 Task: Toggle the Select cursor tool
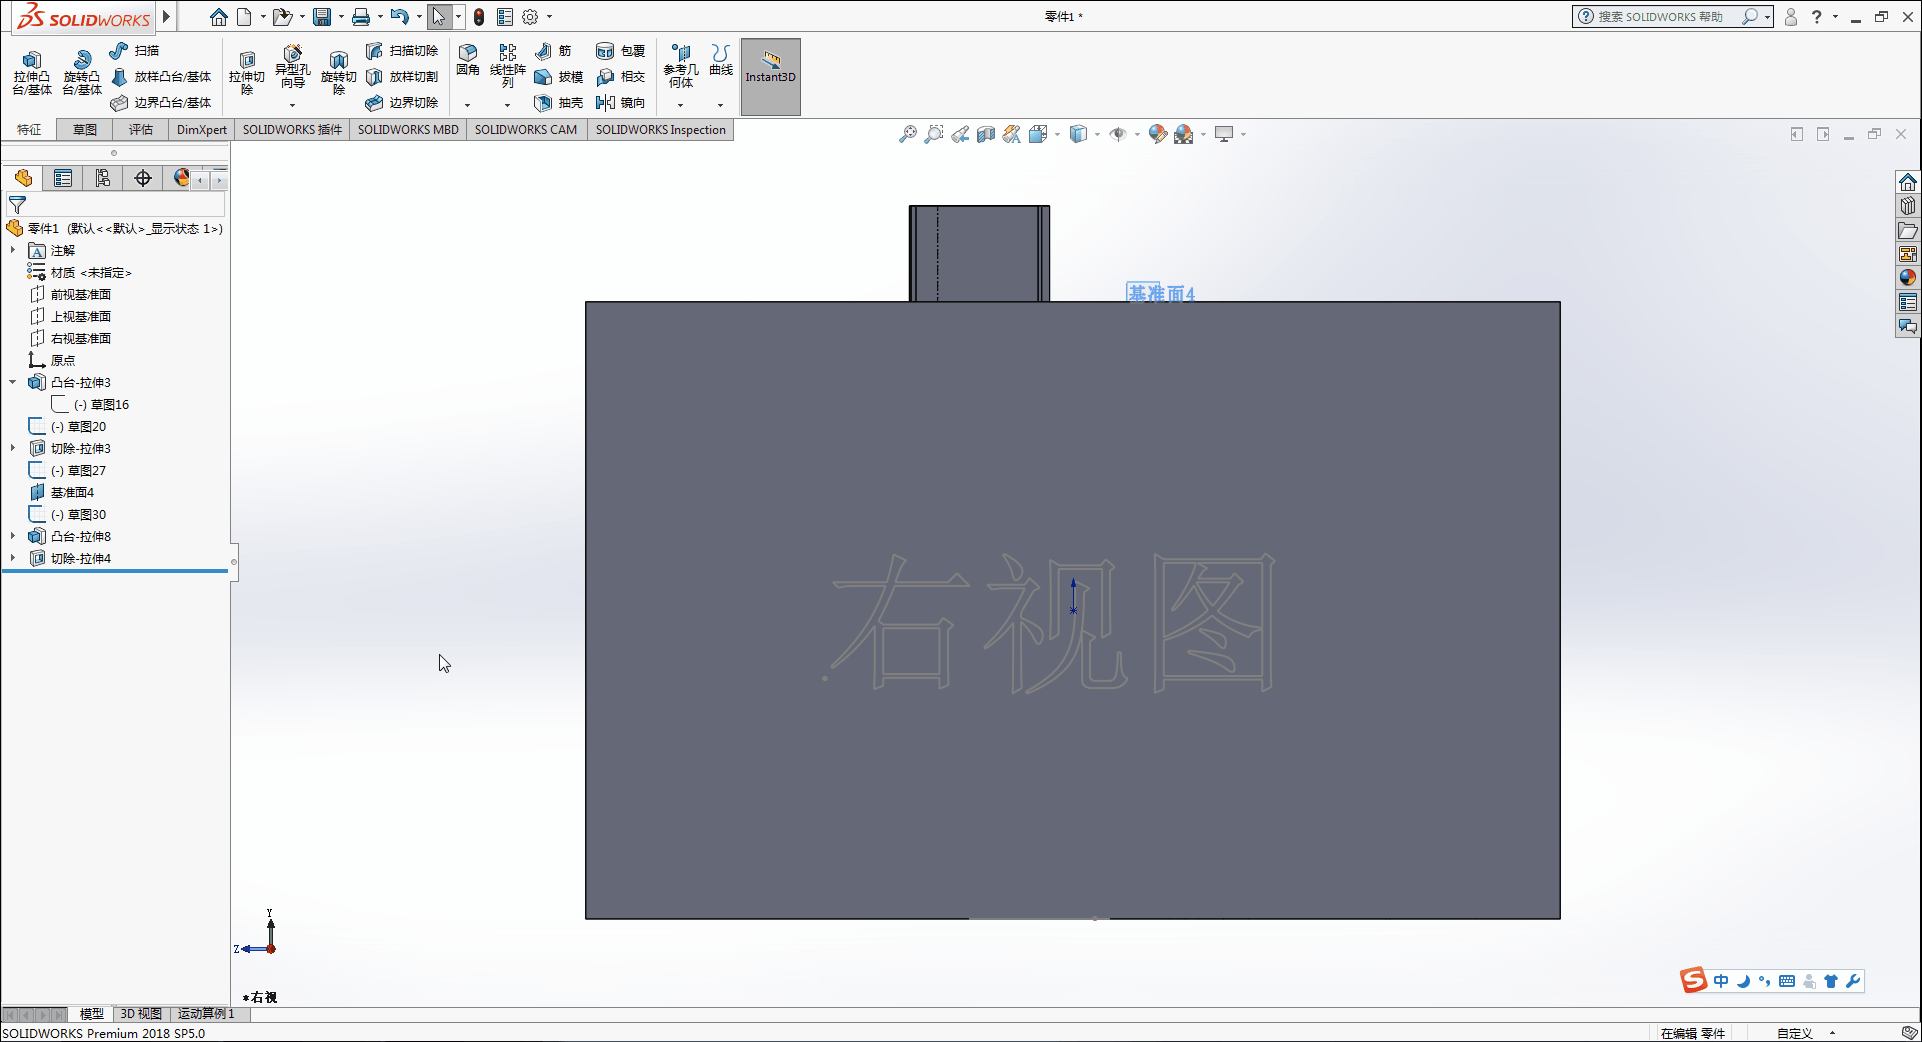coord(439,17)
